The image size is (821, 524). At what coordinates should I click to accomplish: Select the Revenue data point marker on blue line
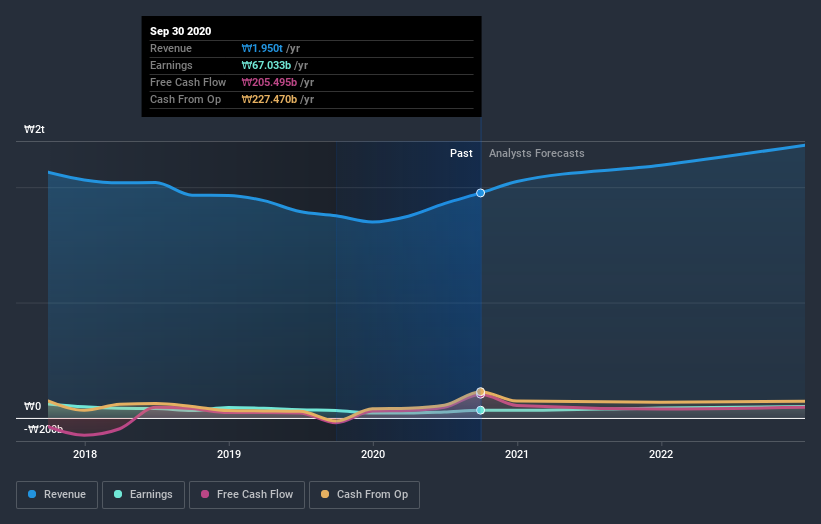[x=481, y=193]
